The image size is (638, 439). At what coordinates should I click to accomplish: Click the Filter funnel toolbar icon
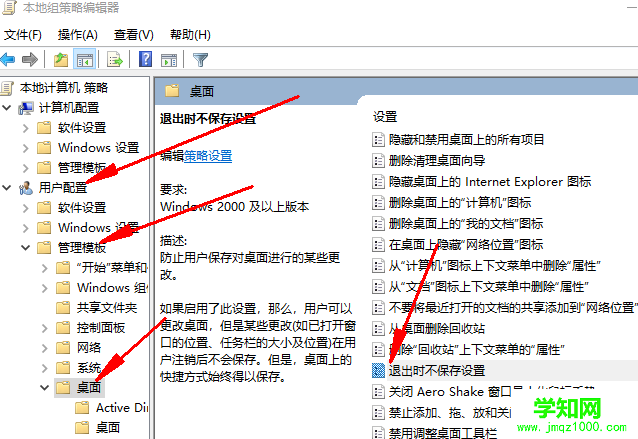tap(200, 60)
